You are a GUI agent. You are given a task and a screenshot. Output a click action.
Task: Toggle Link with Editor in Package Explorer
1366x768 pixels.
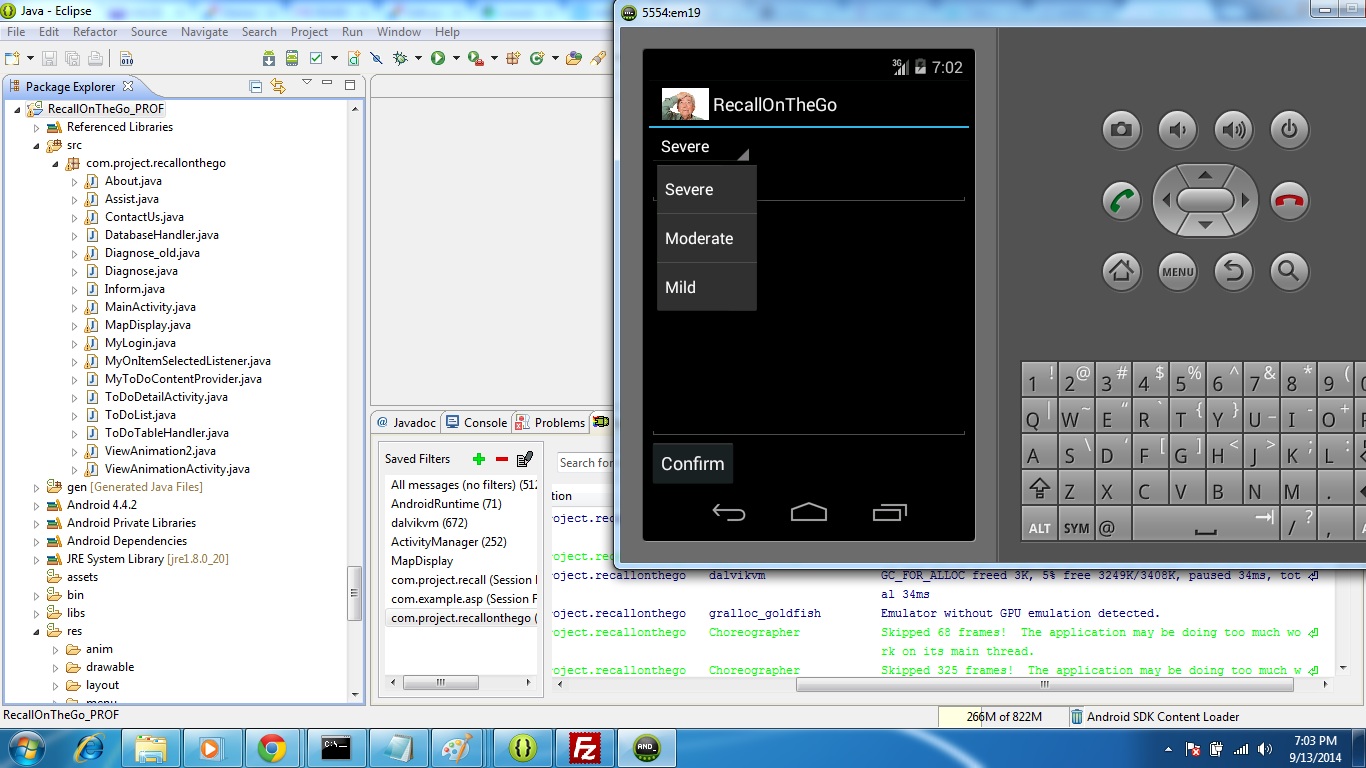click(x=278, y=86)
